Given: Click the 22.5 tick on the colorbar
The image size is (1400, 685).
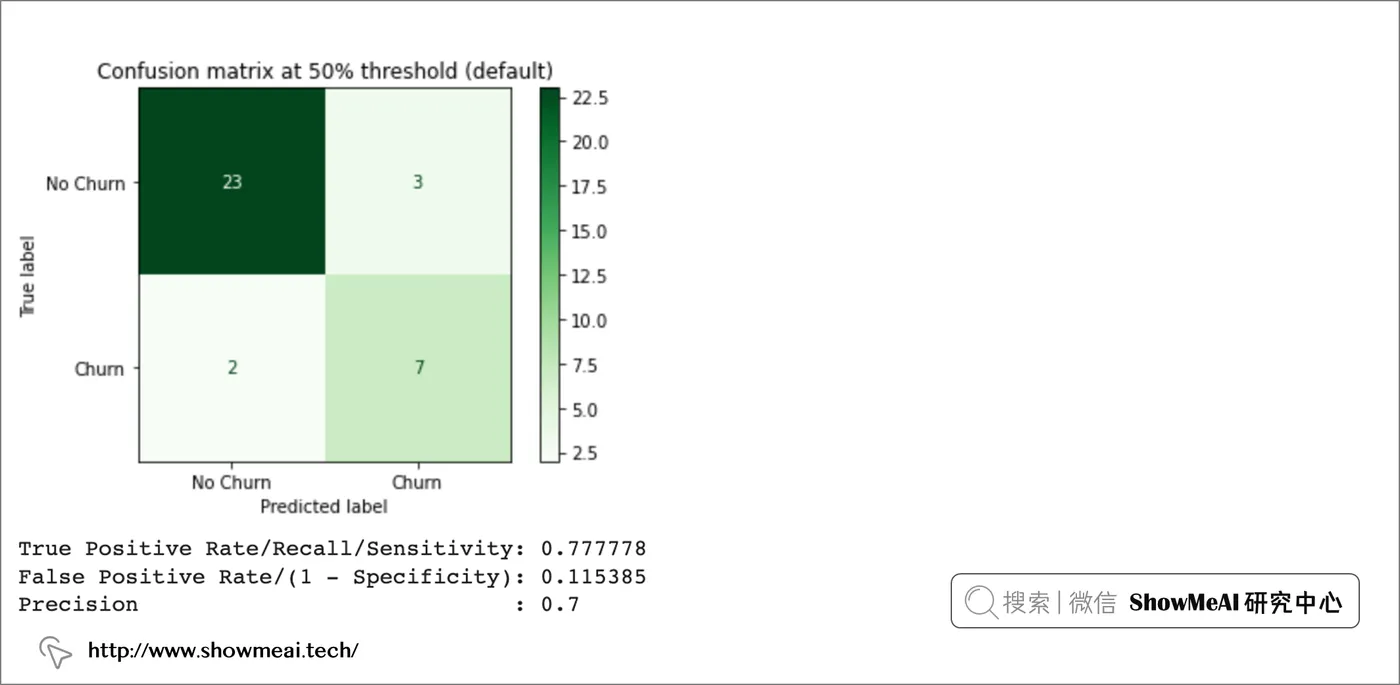Looking at the screenshot, I should [x=589, y=97].
